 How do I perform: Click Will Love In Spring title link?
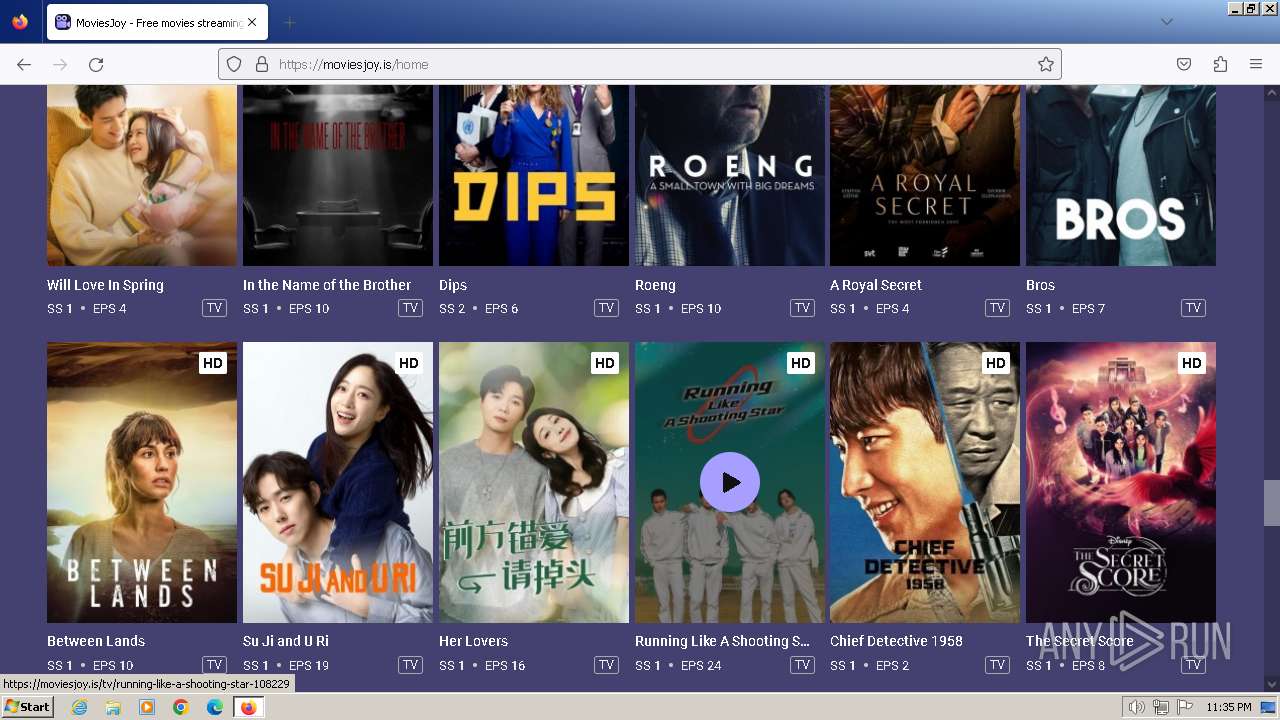click(x=105, y=285)
